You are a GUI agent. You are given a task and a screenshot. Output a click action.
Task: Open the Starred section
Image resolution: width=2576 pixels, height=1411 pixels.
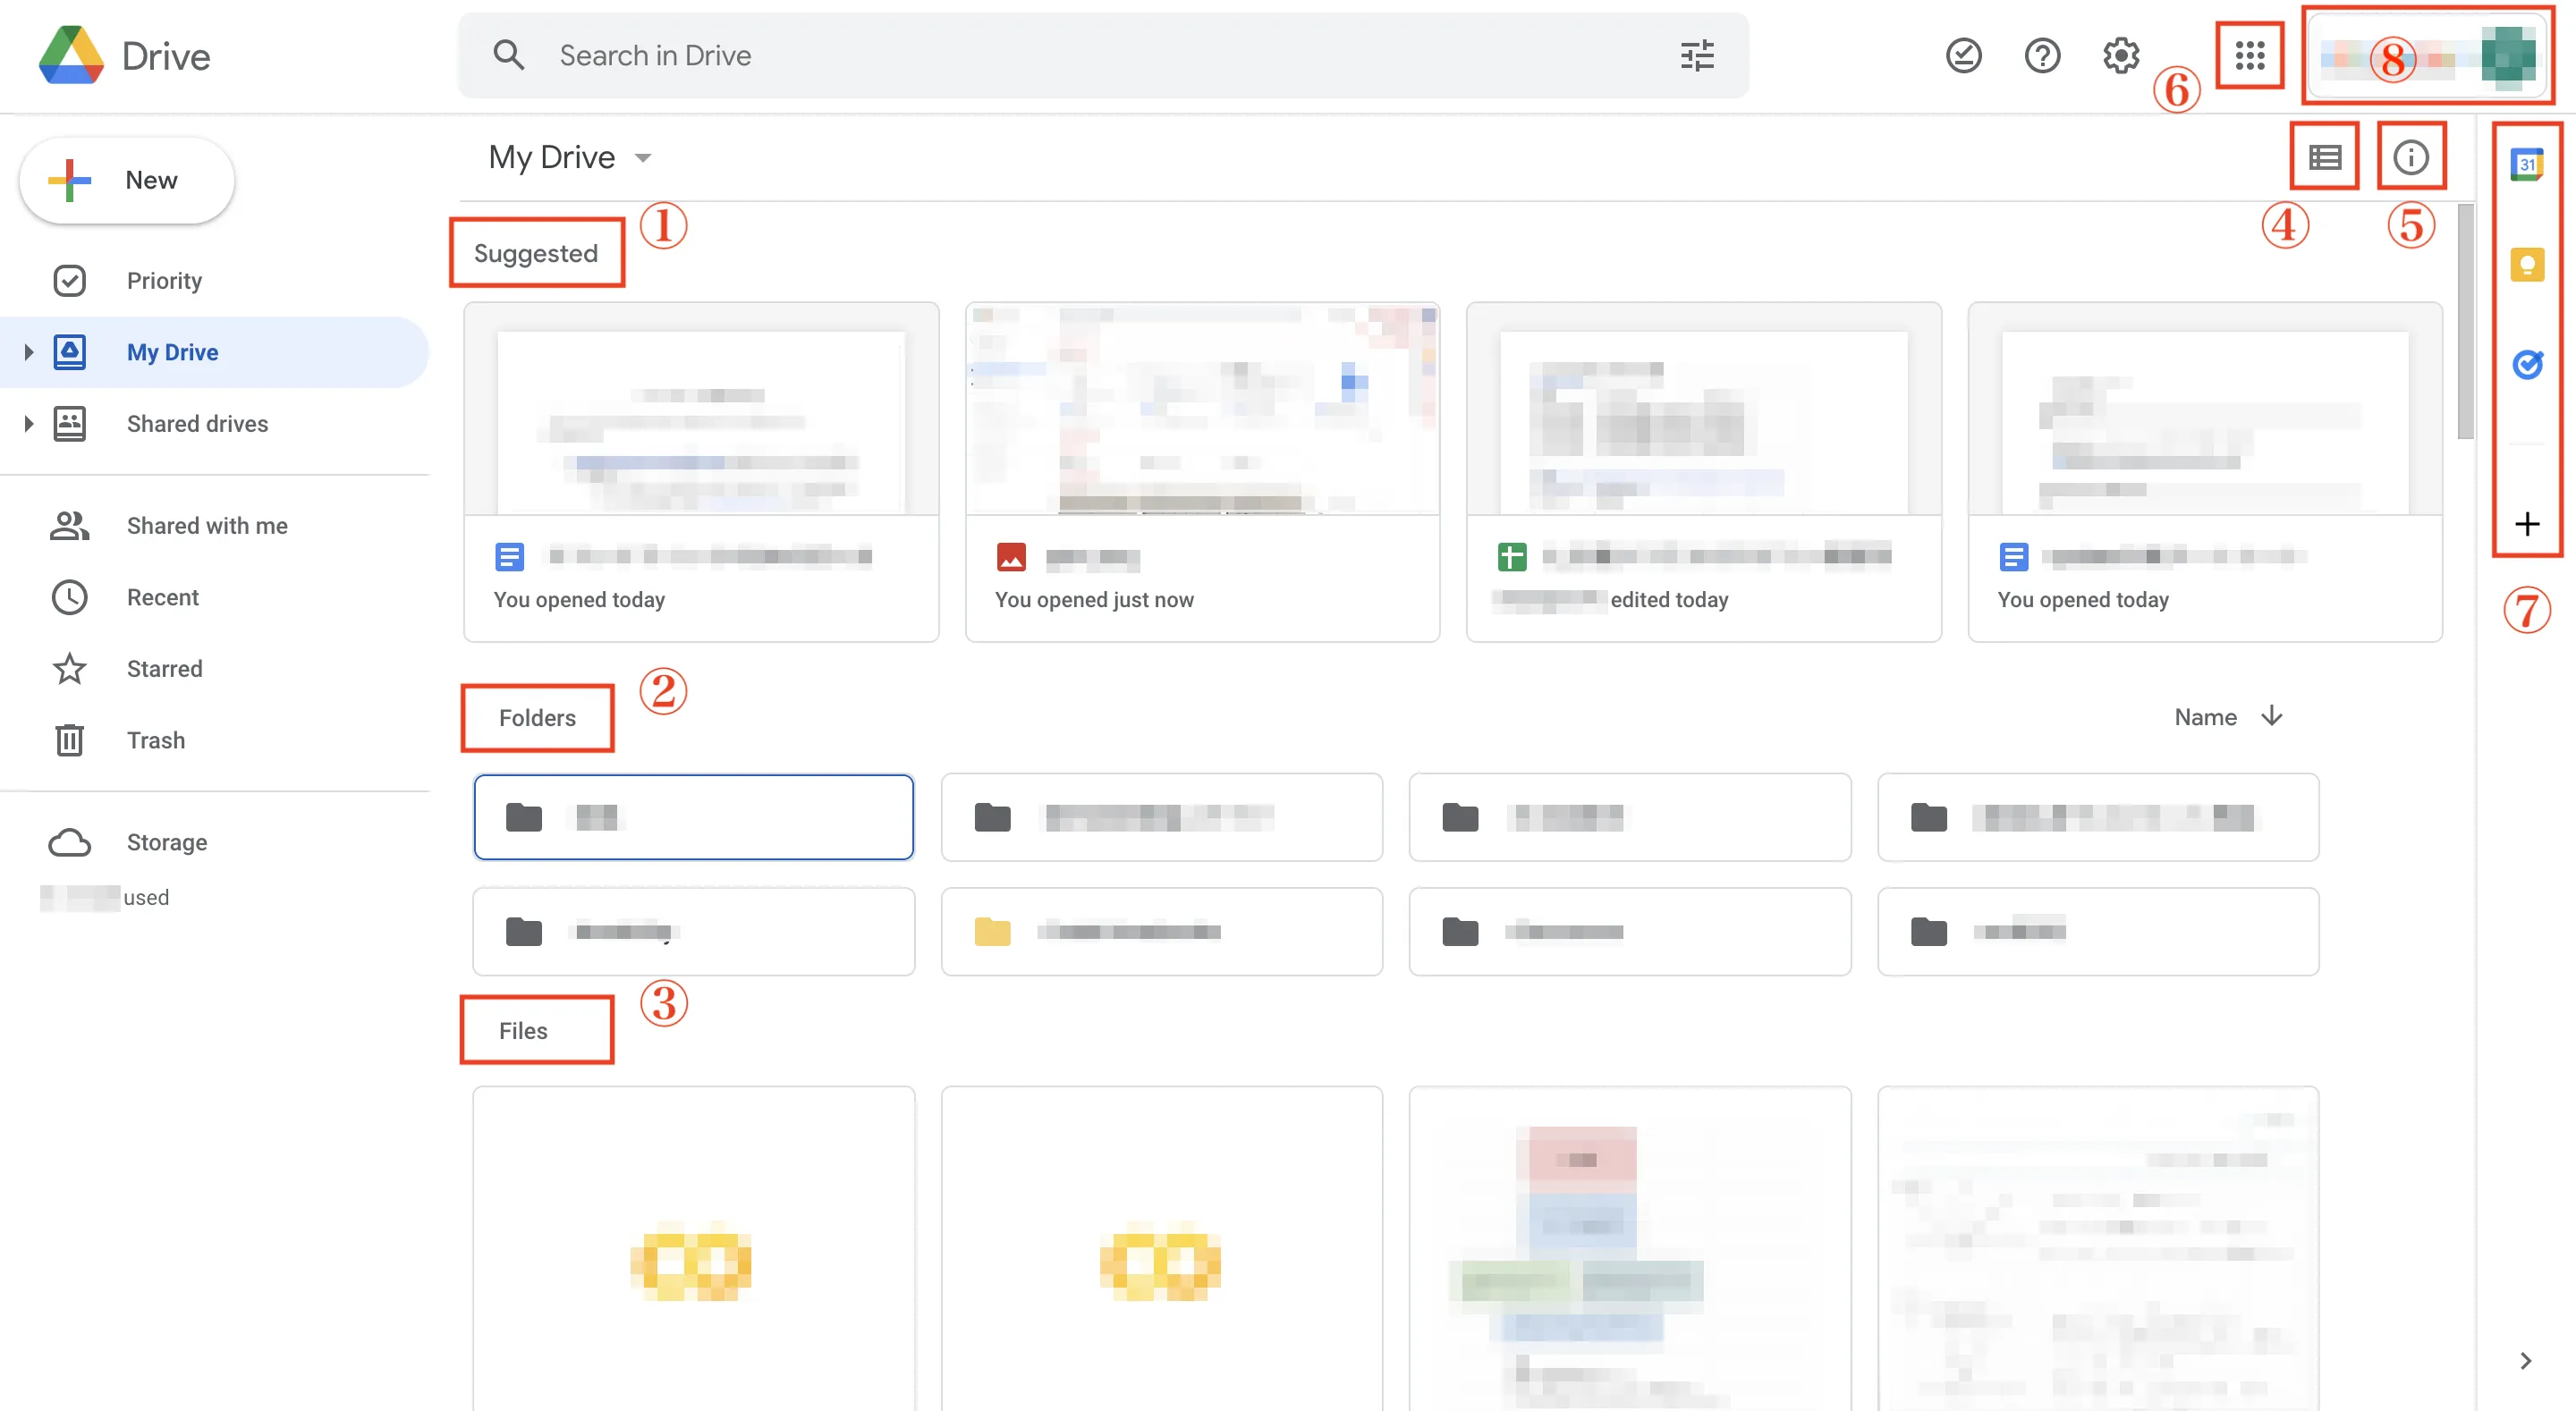coord(164,669)
